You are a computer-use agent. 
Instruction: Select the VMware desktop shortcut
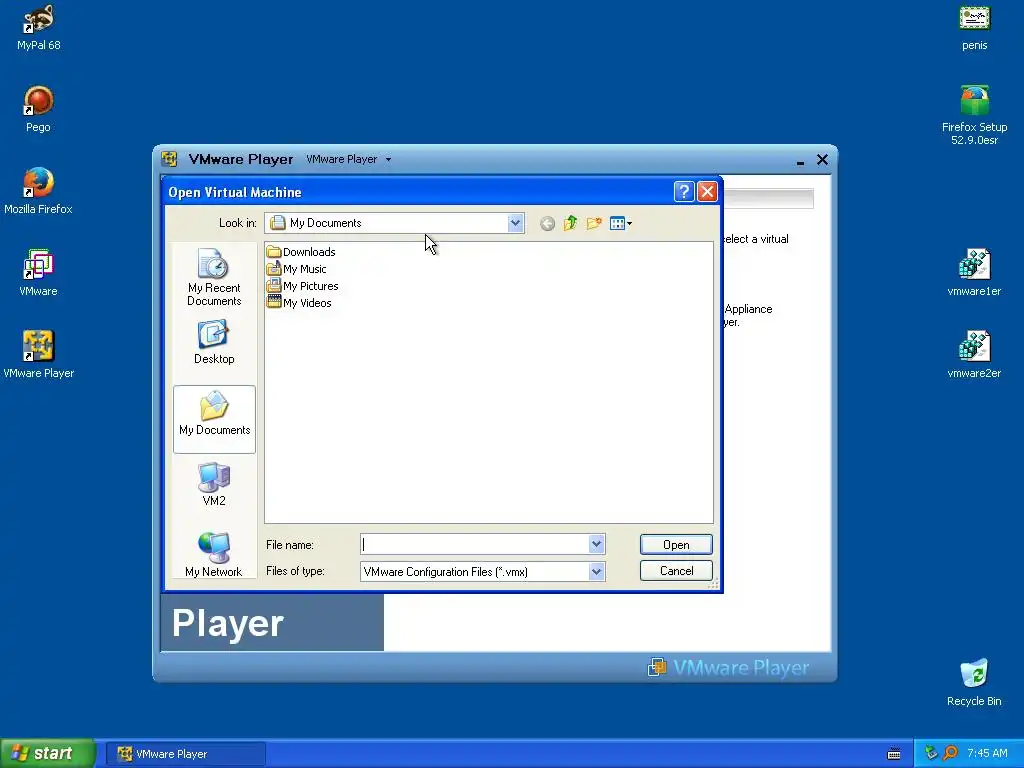point(39,273)
